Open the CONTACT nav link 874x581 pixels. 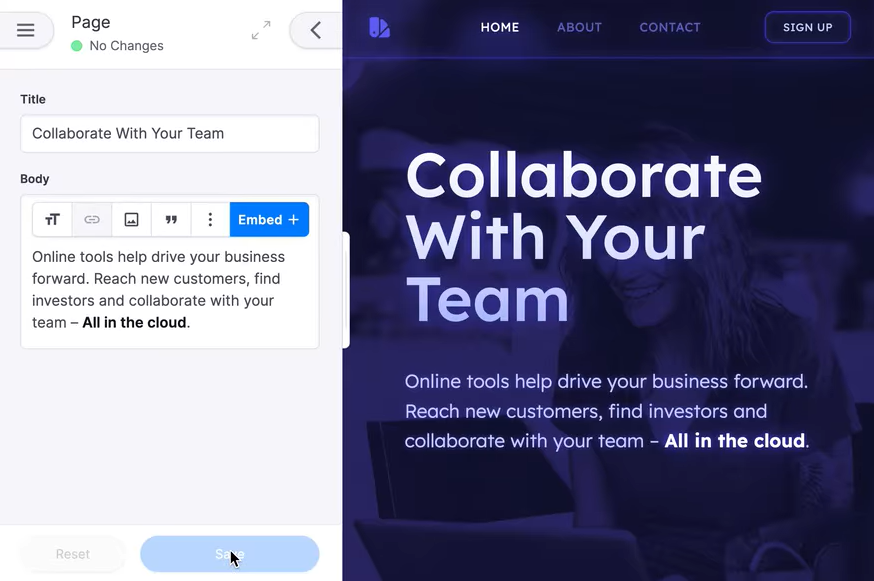click(669, 27)
